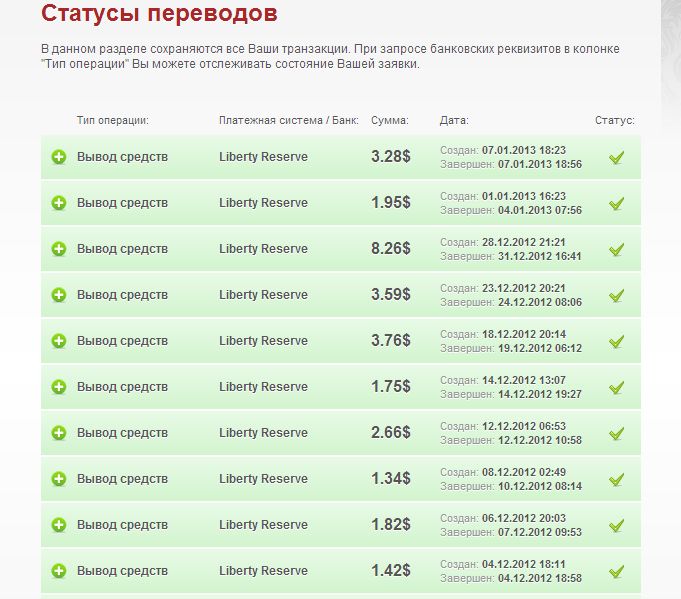Expand the 3.59$ withdrawal row plus icon
This screenshot has width=681, height=599.
point(59,295)
